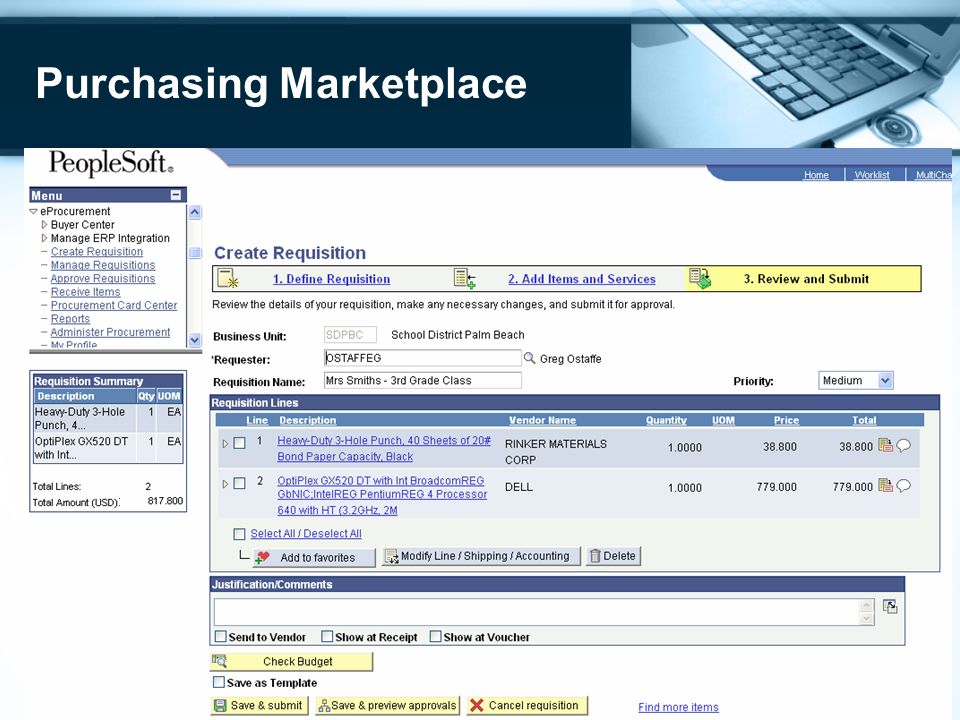Viewport: 960px width, 720px height.
Task: Expand the Justification comments popup icon
Action: [x=890, y=607]
